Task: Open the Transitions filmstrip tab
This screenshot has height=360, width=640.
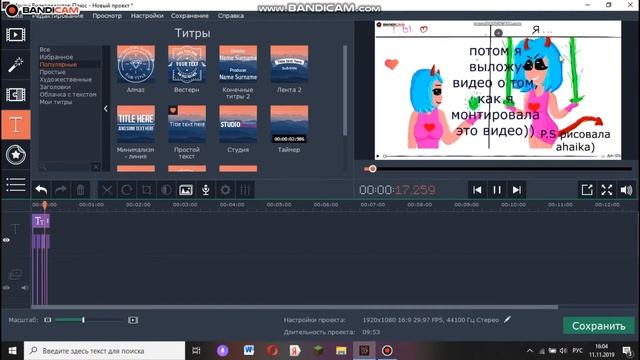Action: click(16, 95)
